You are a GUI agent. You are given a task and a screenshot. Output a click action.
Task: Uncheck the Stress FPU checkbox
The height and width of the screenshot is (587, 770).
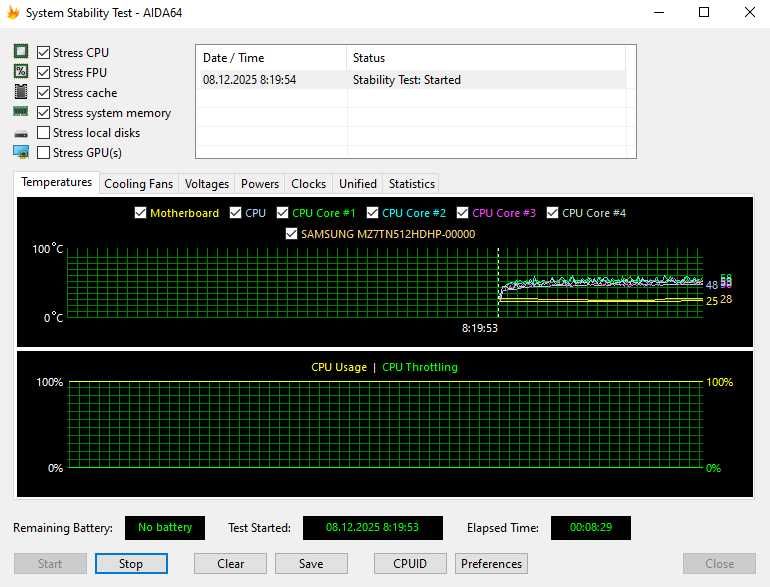tap(43, 72)
